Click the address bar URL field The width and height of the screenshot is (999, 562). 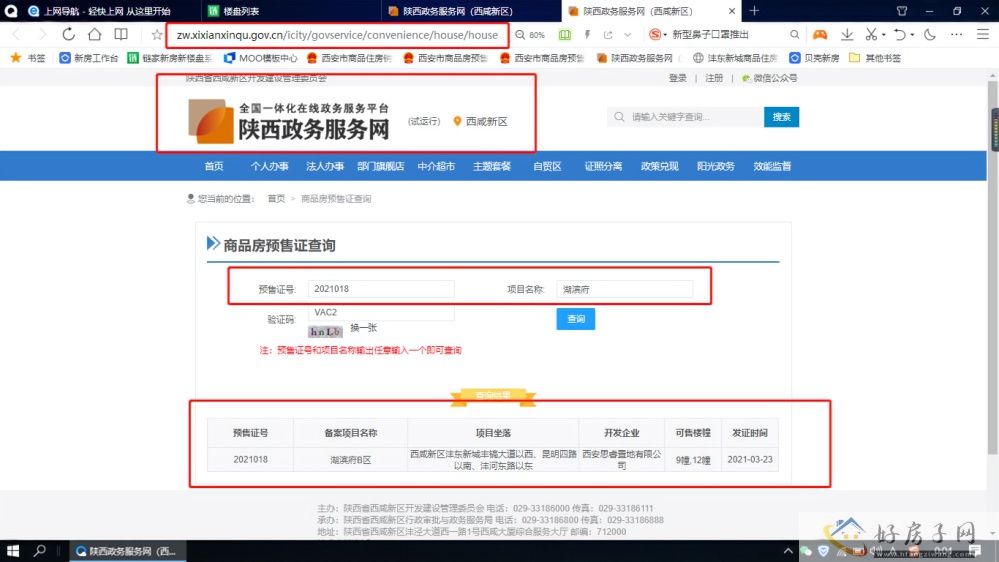click(x=337, y=35)
